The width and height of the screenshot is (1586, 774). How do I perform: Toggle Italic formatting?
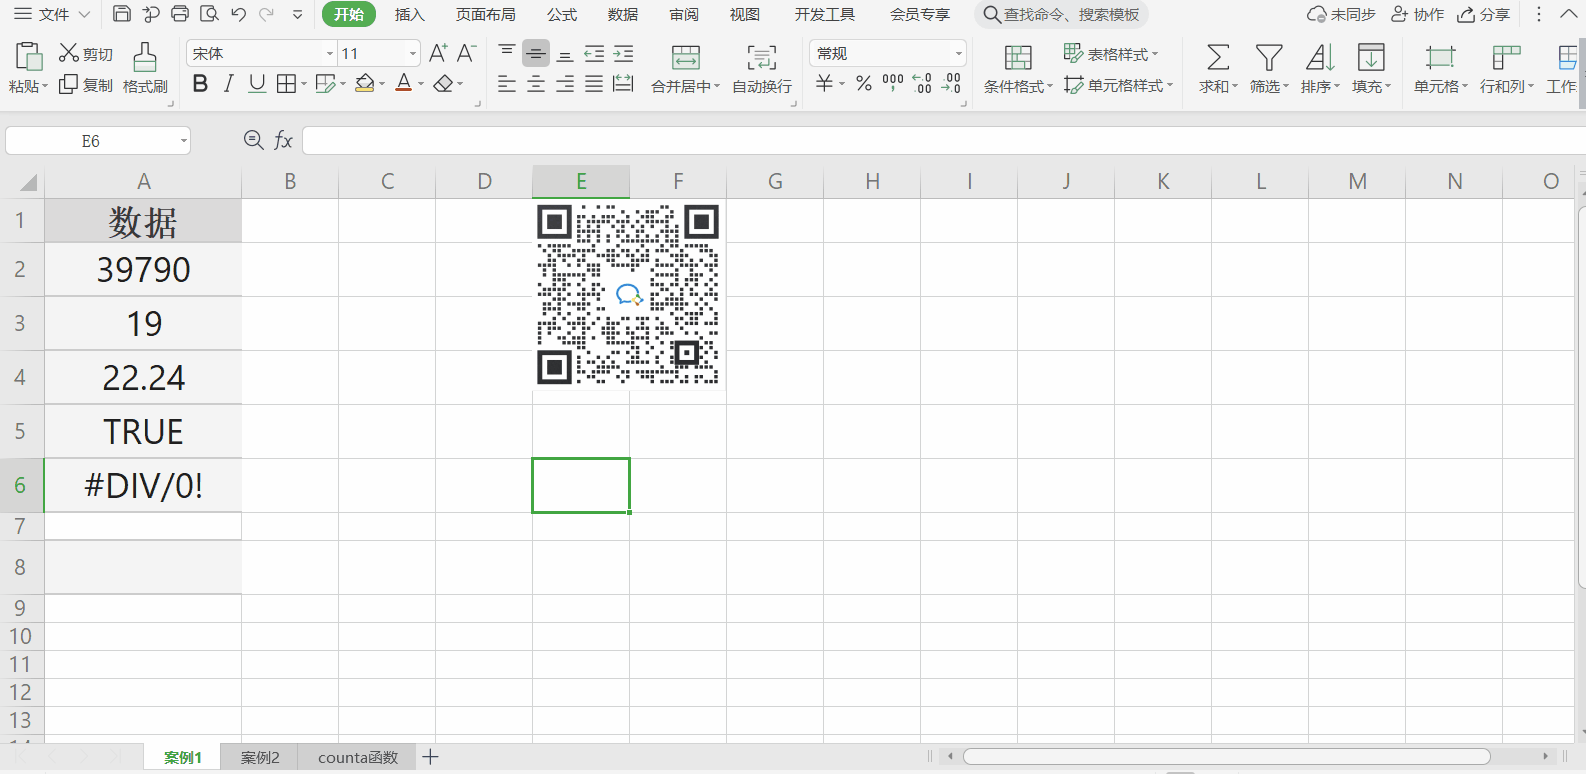(x=228, y=84)
